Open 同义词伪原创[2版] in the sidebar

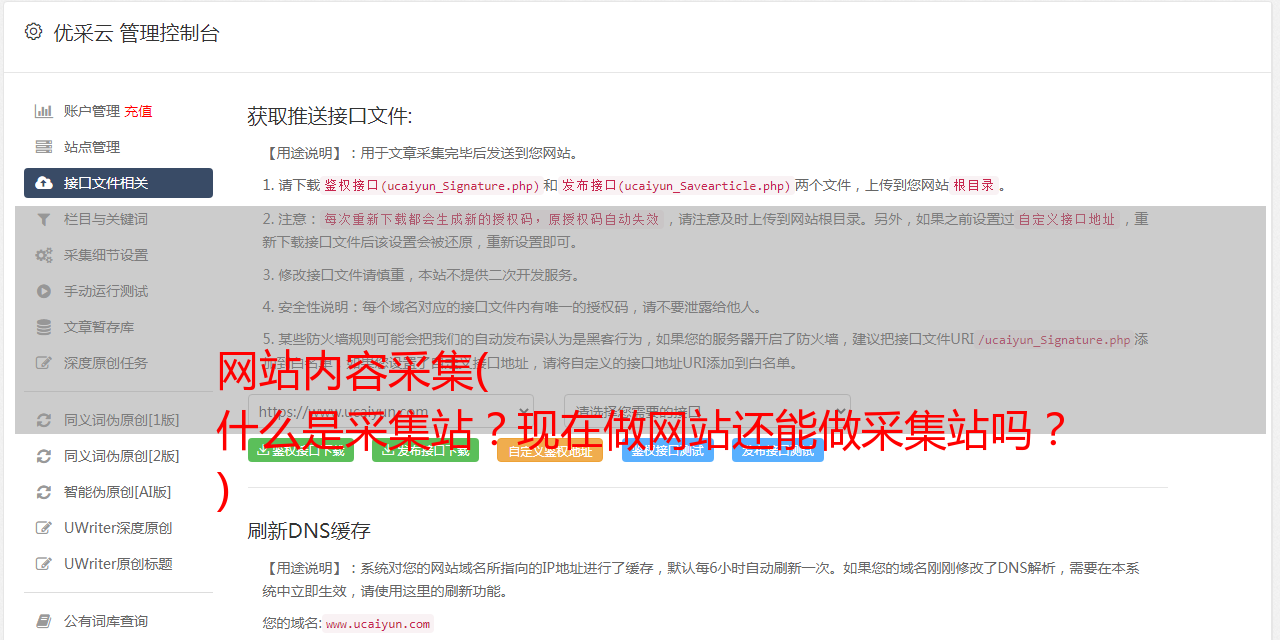click(122, 456)
